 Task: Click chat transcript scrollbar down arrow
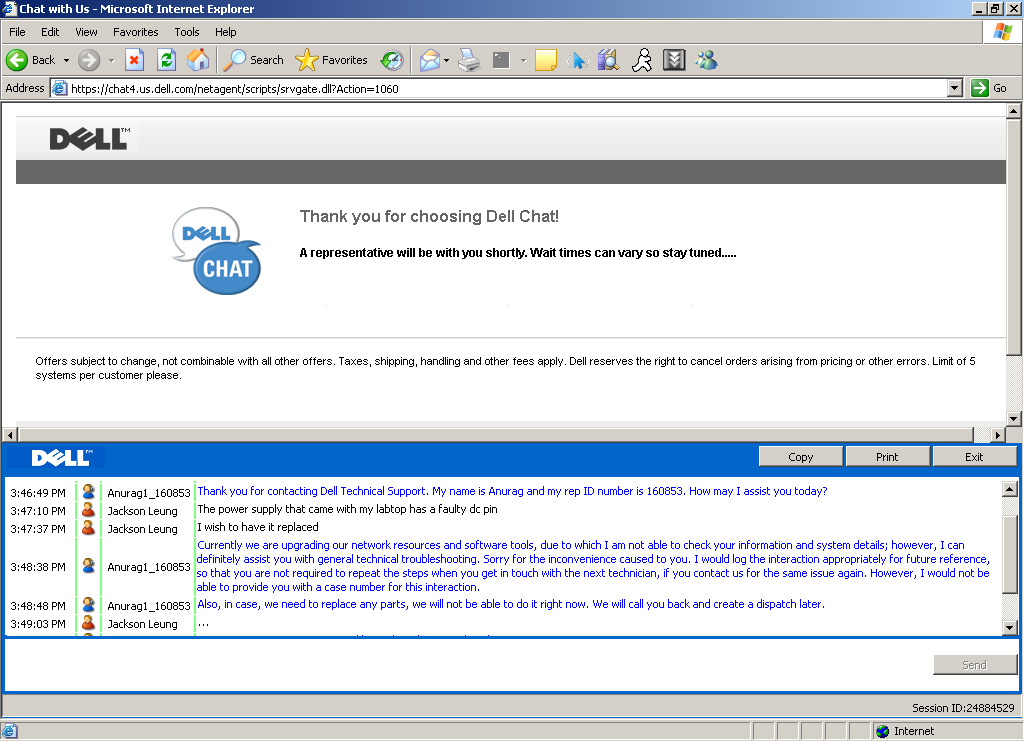tap(1010, 628)
